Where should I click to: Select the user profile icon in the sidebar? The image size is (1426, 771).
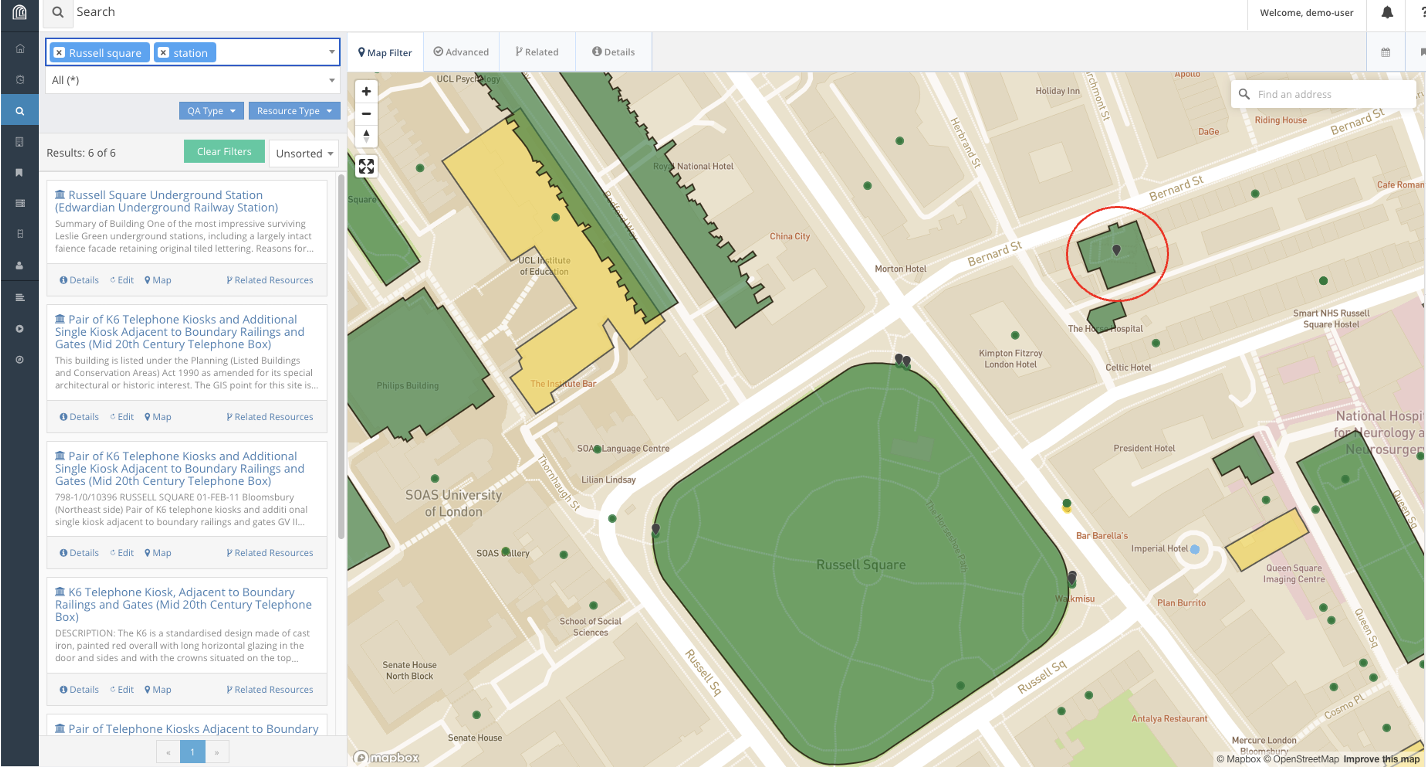(20, 266)
